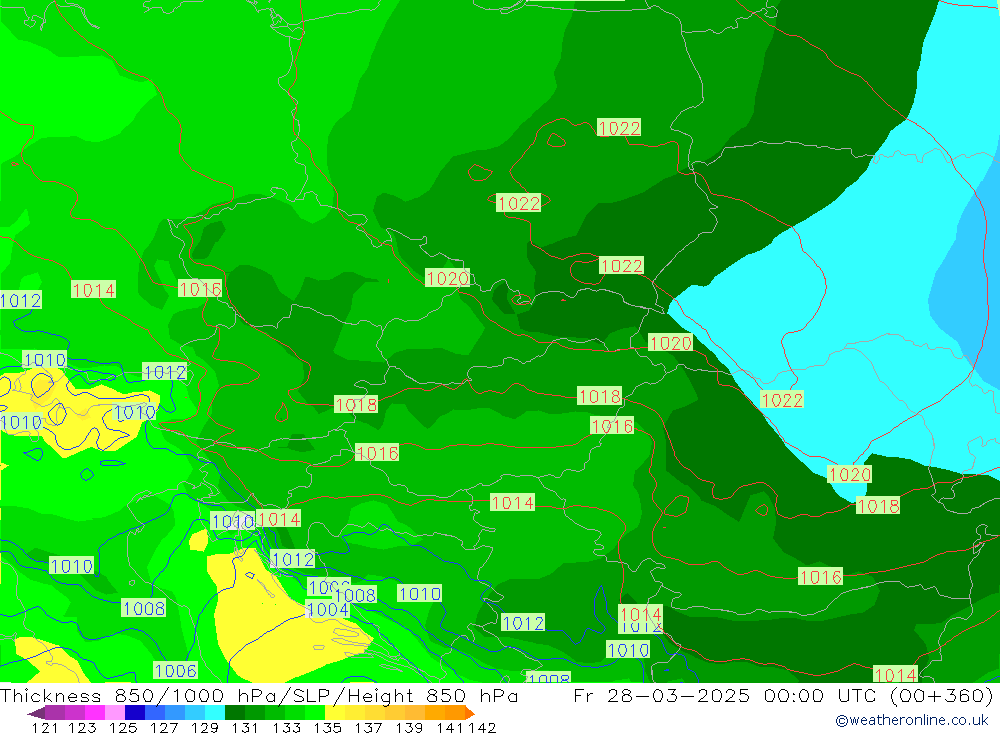Select the light pink 125 legend swatch
This screenshot has height=733, width=1000.
click(115, 713)
